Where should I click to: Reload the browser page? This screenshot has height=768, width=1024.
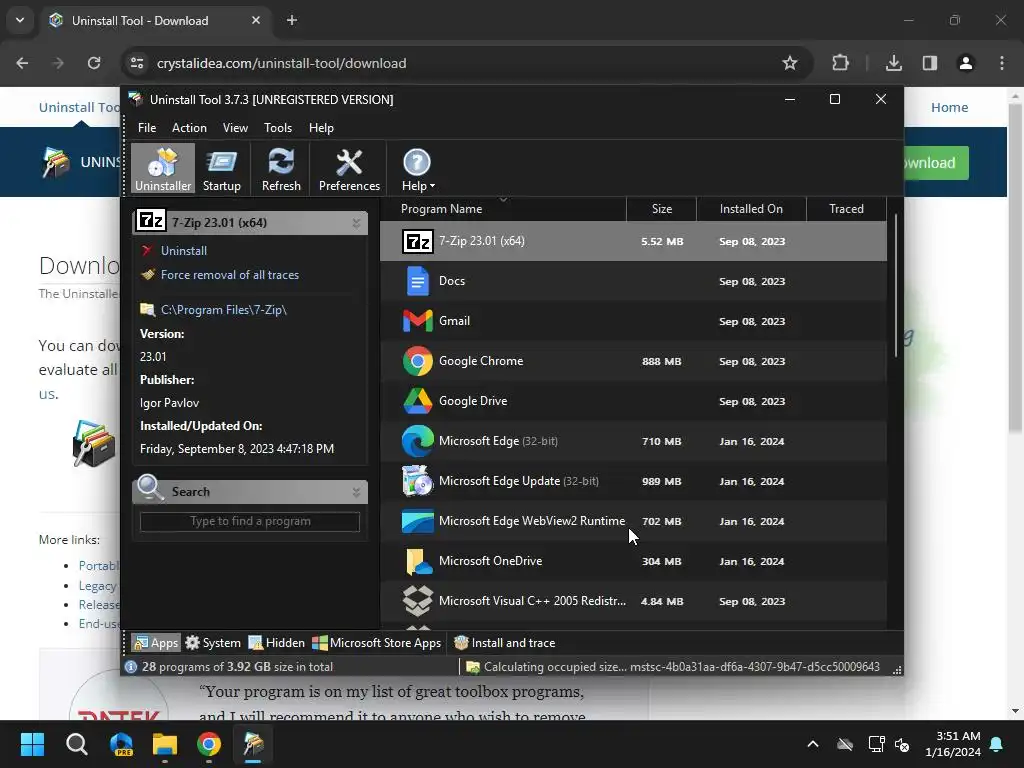point(94,63)
